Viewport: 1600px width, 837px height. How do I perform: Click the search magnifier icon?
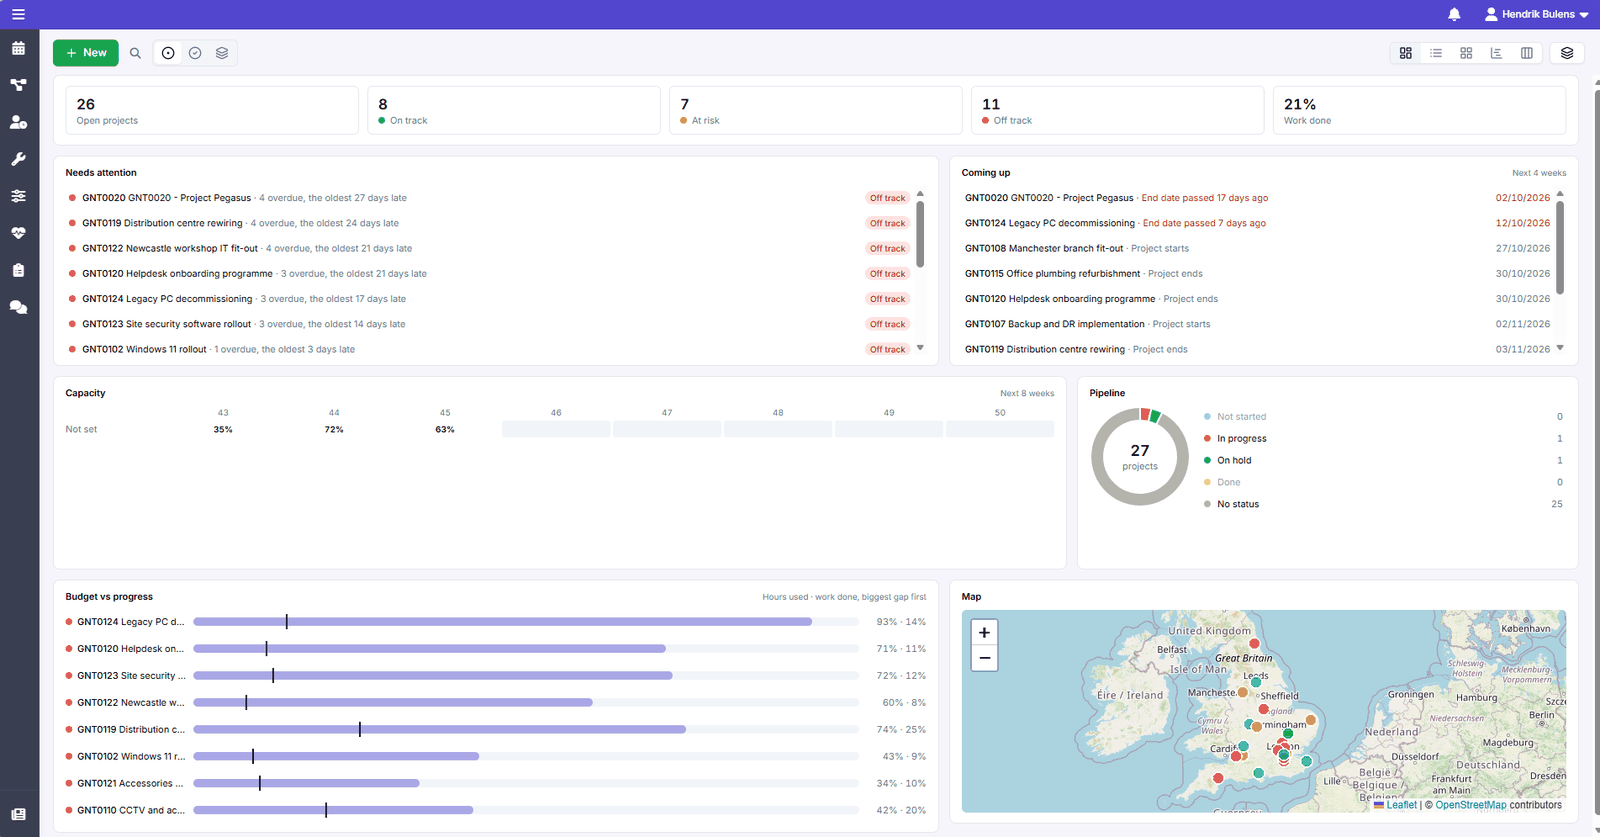click(135, 53)
